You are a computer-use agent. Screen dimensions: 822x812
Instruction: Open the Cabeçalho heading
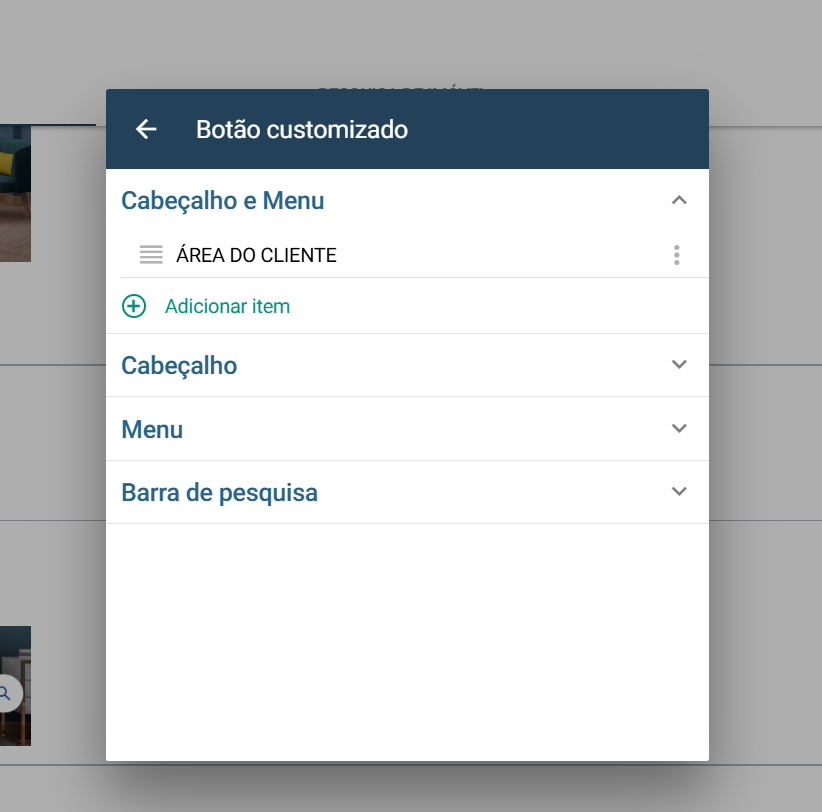[x=179, y=366]
